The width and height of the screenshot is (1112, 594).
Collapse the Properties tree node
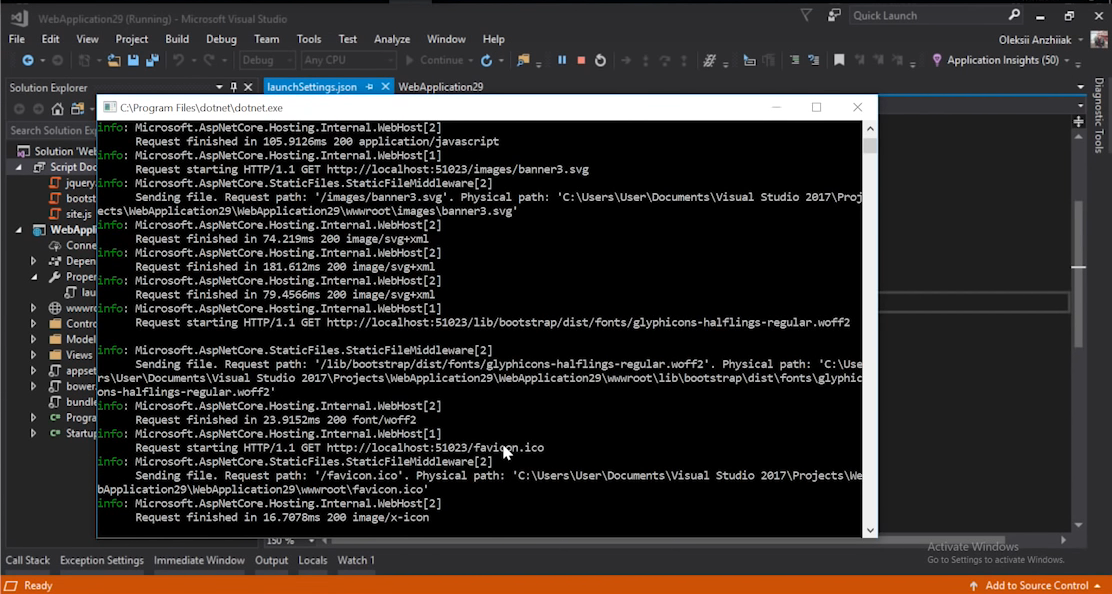(33, 276)
